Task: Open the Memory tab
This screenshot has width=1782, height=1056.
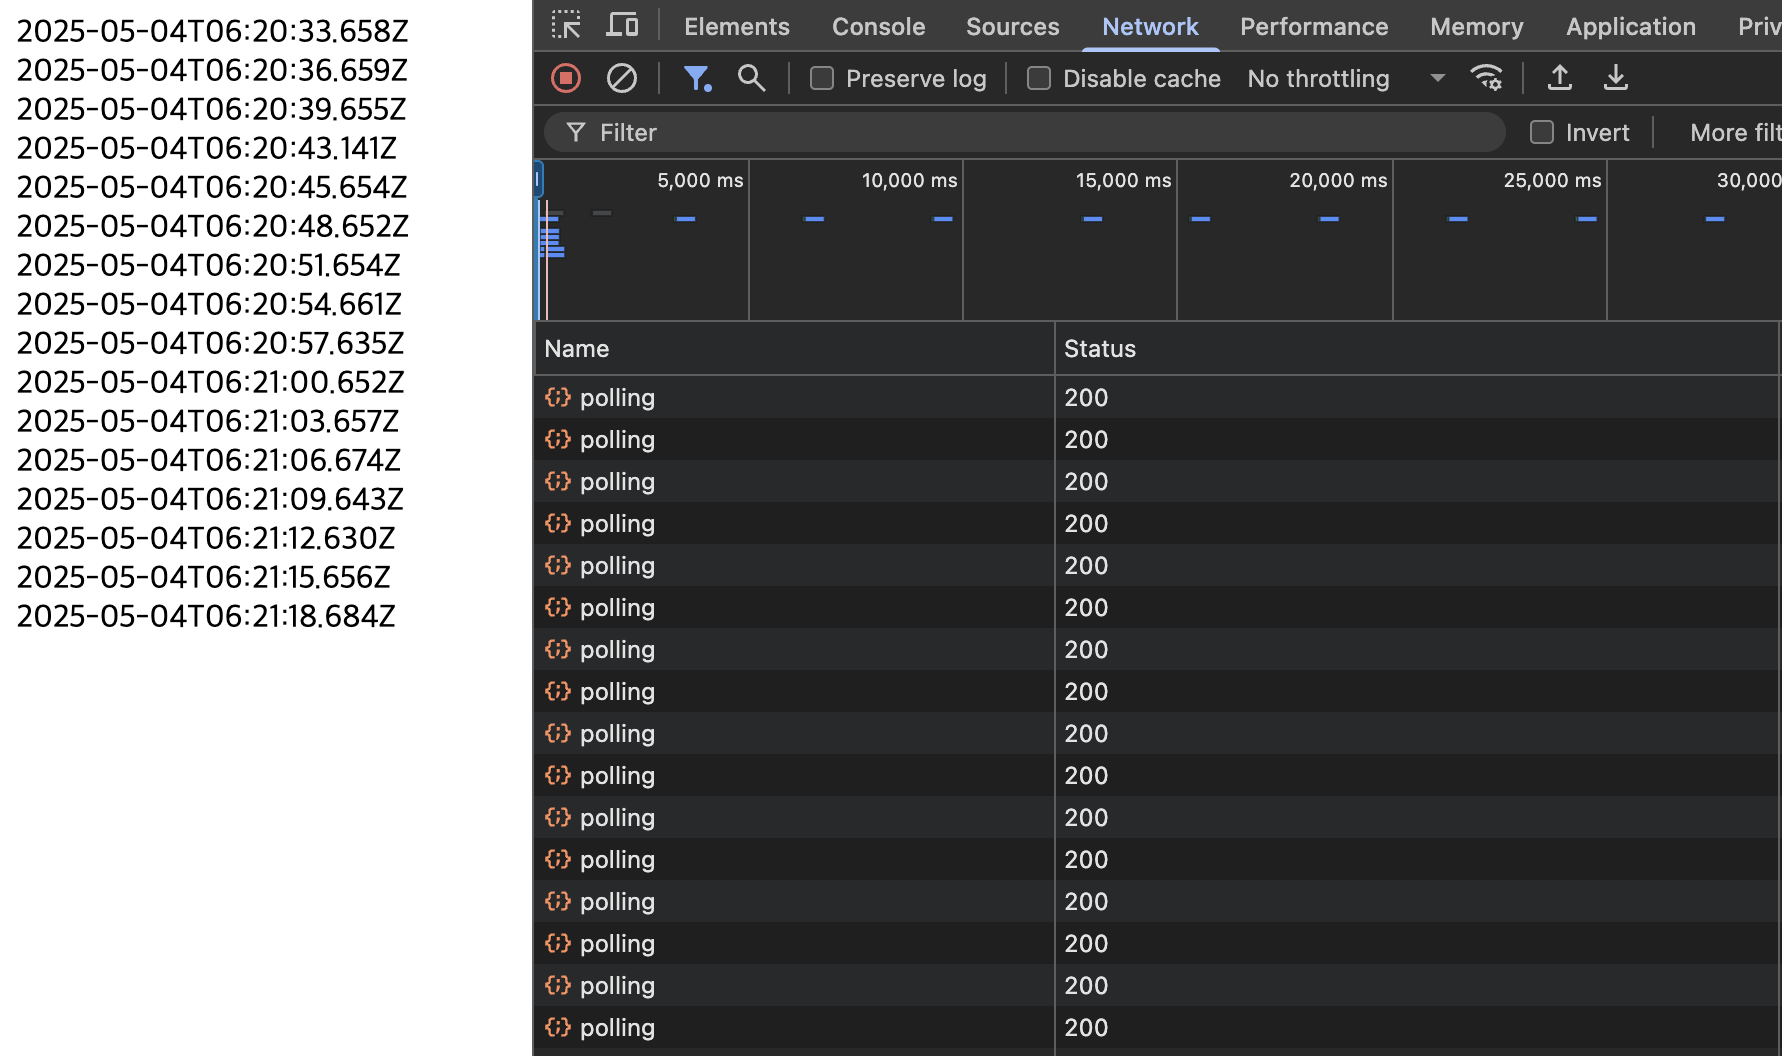Action: 1477,26
